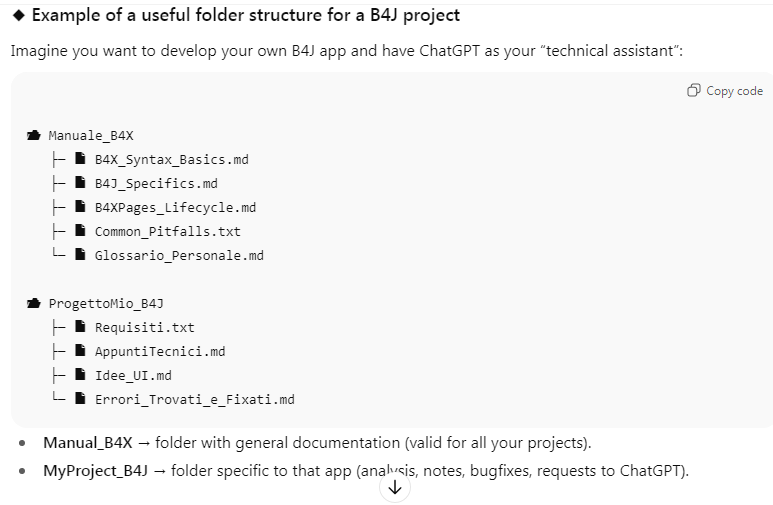Viewport: 773px width, 505px height.
Task: Click the file icon beside Idee_UI.md
Action: [x=80, y=376]
